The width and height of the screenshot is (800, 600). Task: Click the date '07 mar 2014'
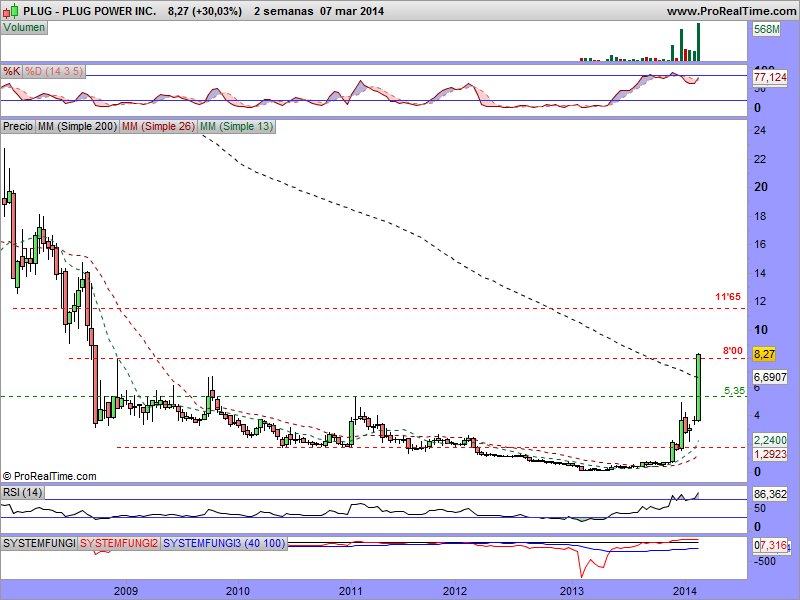pos(352,11)
